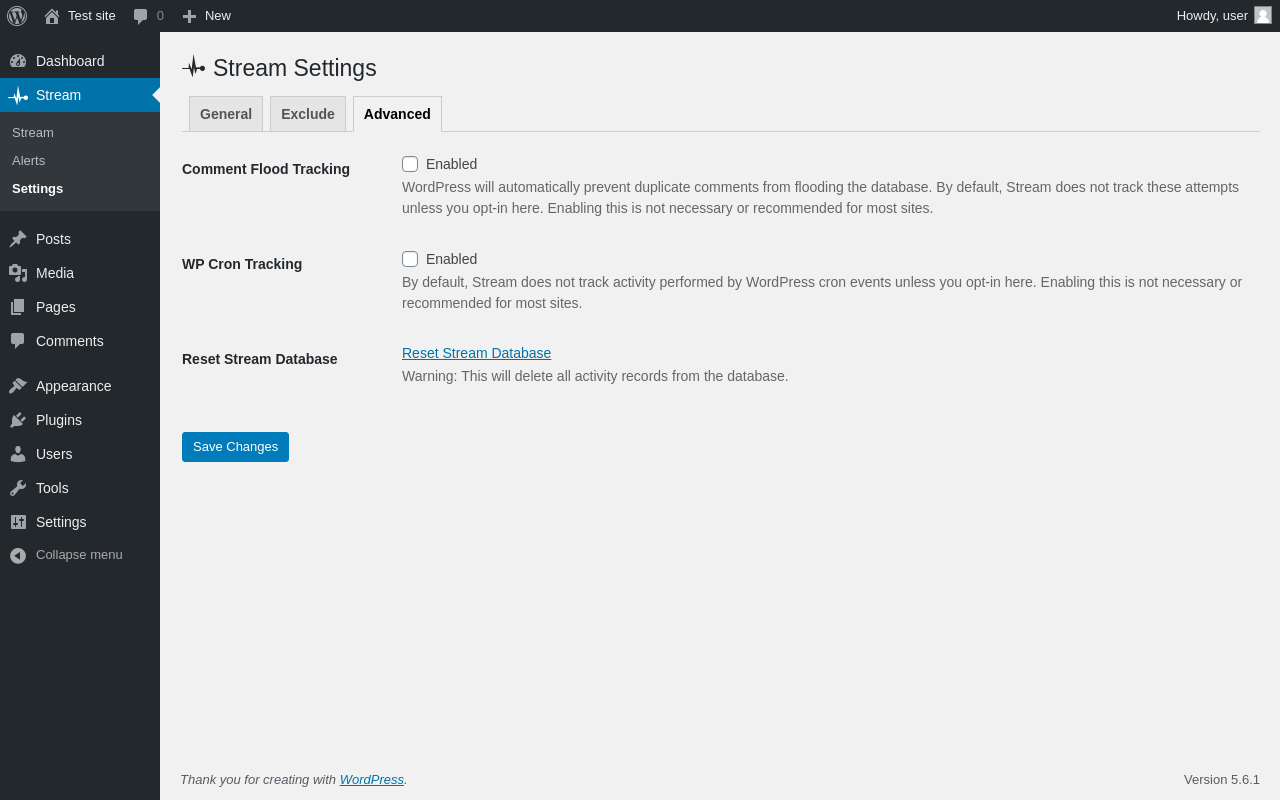Open the Alerts submenu item

tap(29, 160)
